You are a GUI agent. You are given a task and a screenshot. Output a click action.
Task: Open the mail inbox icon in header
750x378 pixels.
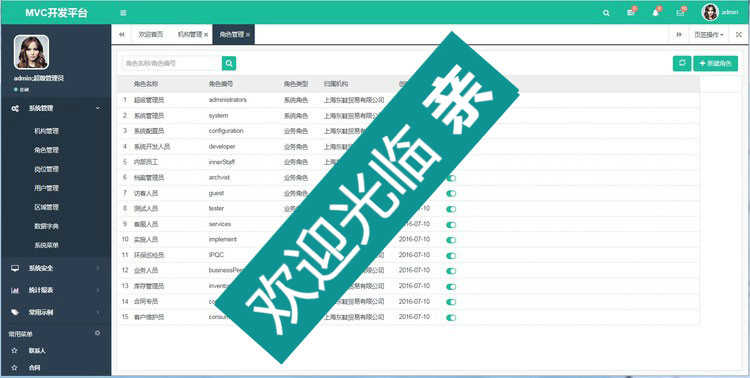[681, 12]
